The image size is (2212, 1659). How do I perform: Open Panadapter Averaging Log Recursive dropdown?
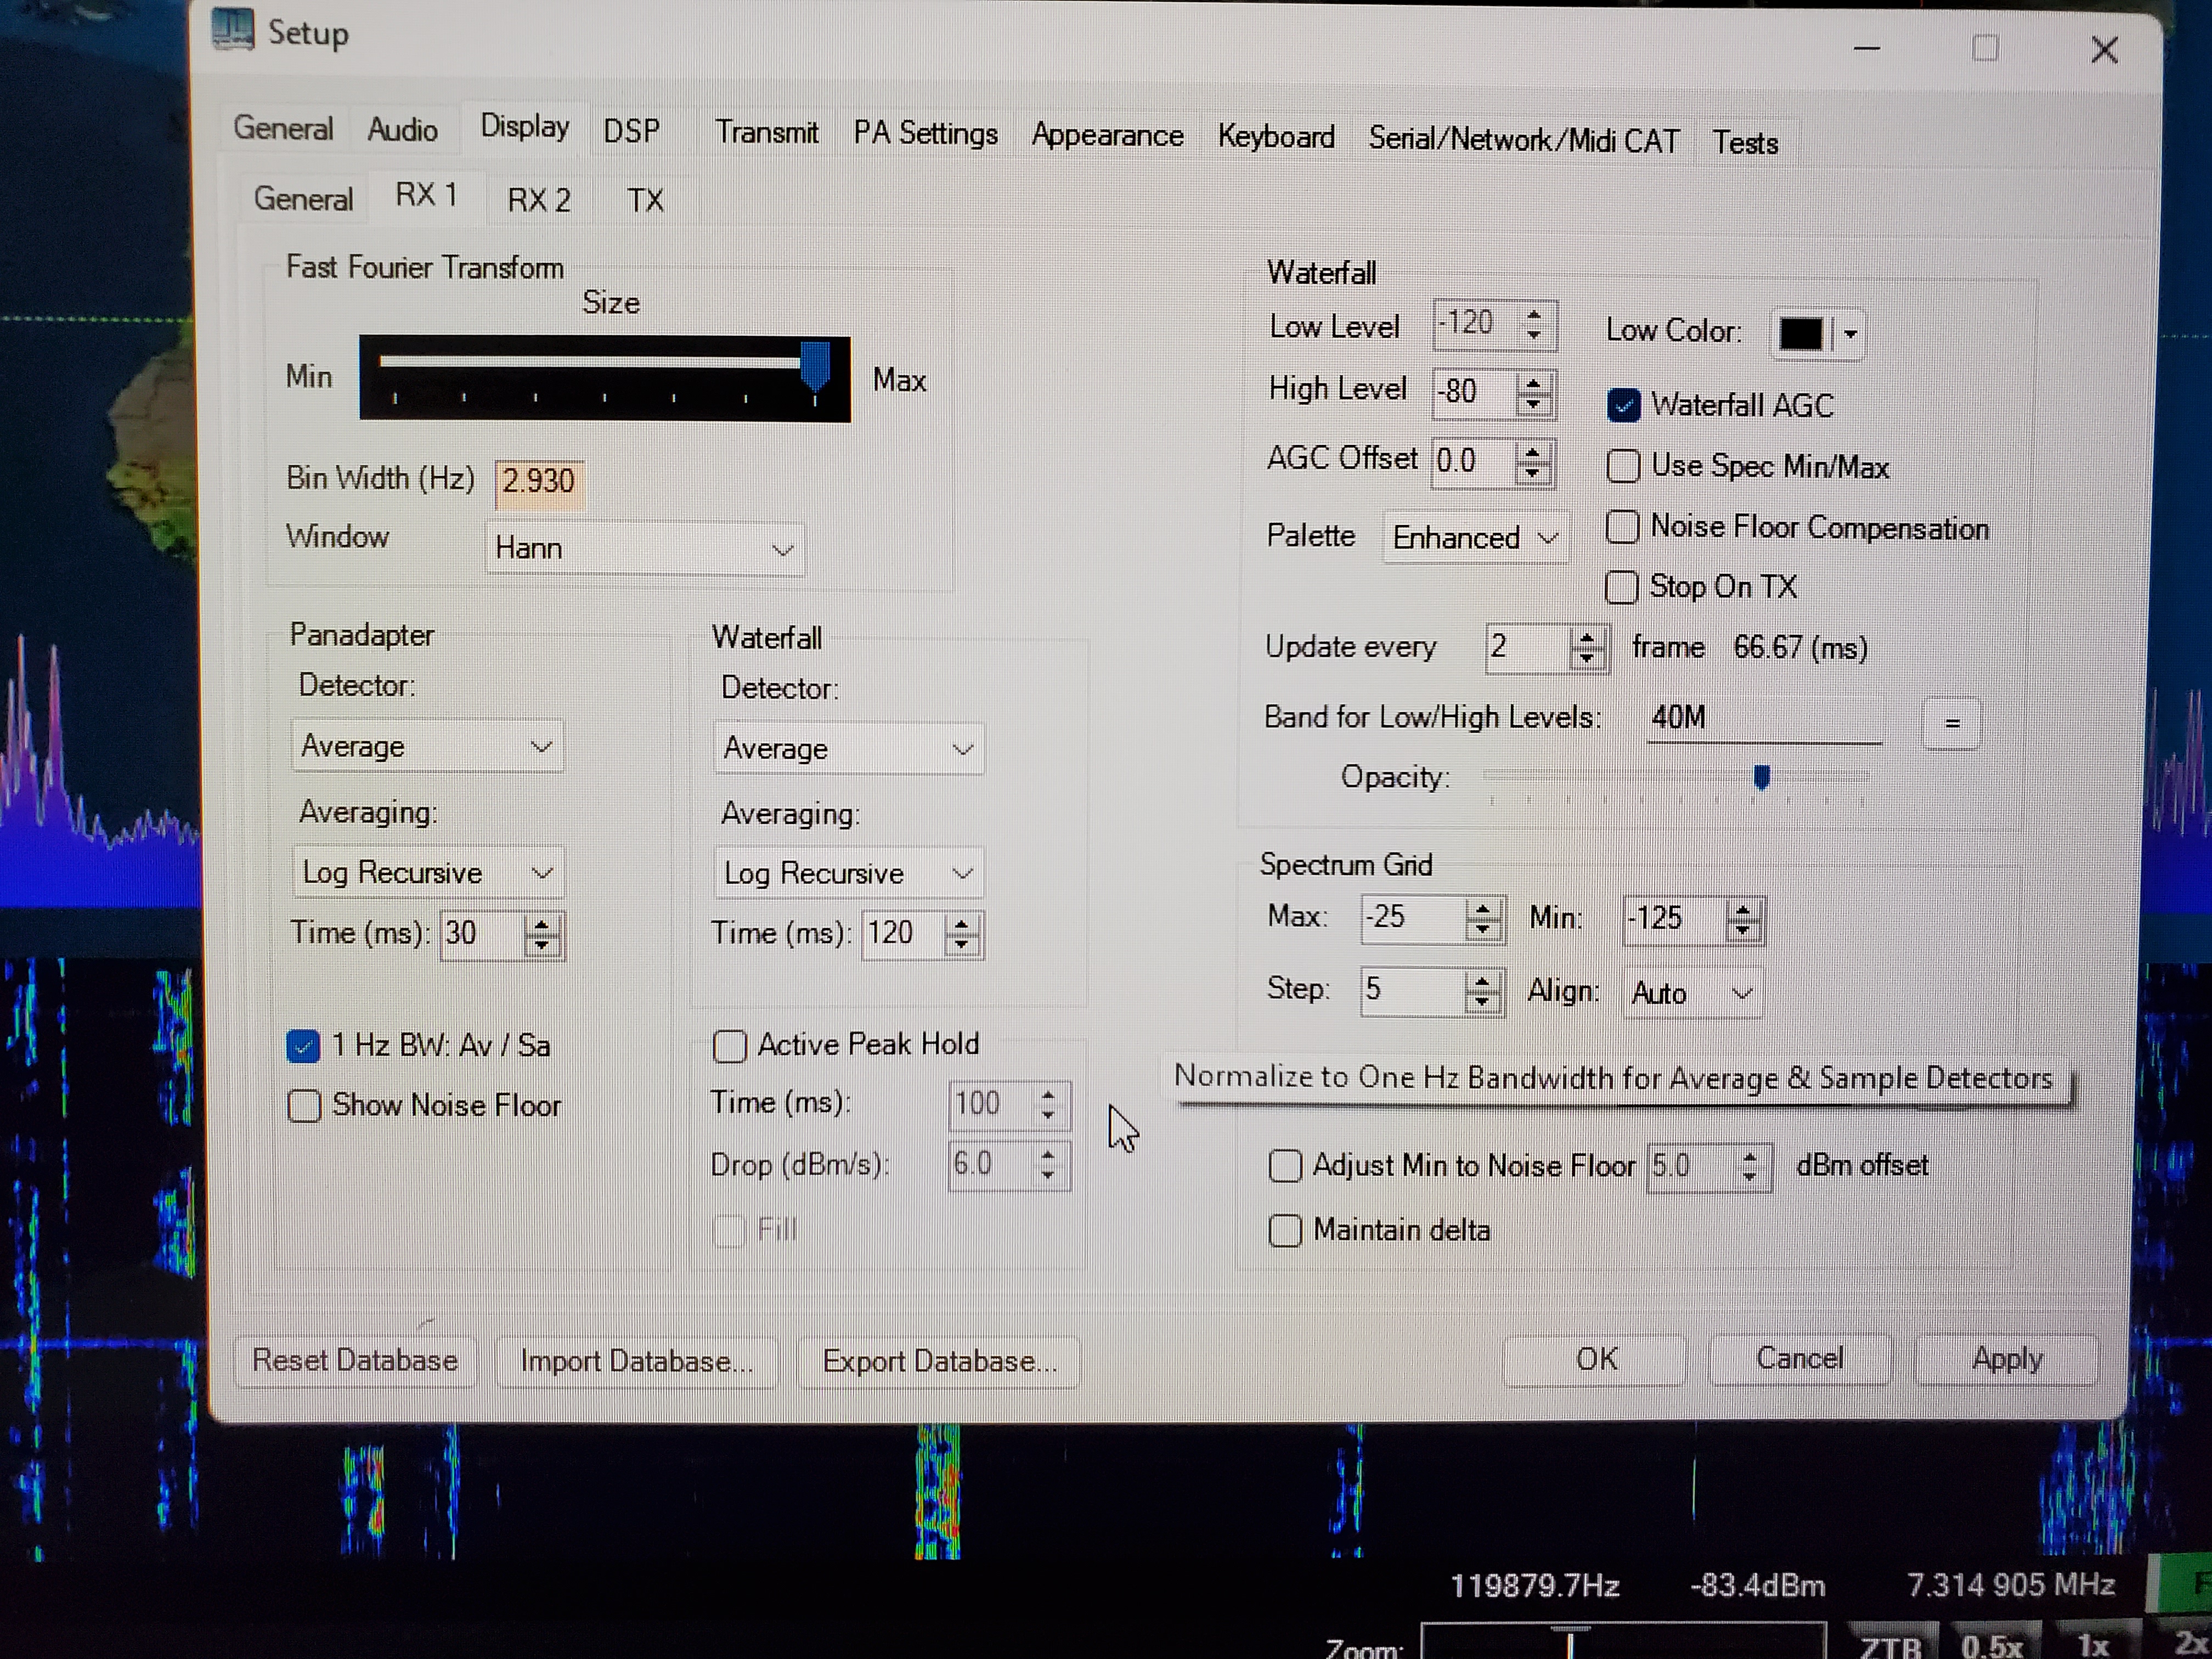pos(427,873)
